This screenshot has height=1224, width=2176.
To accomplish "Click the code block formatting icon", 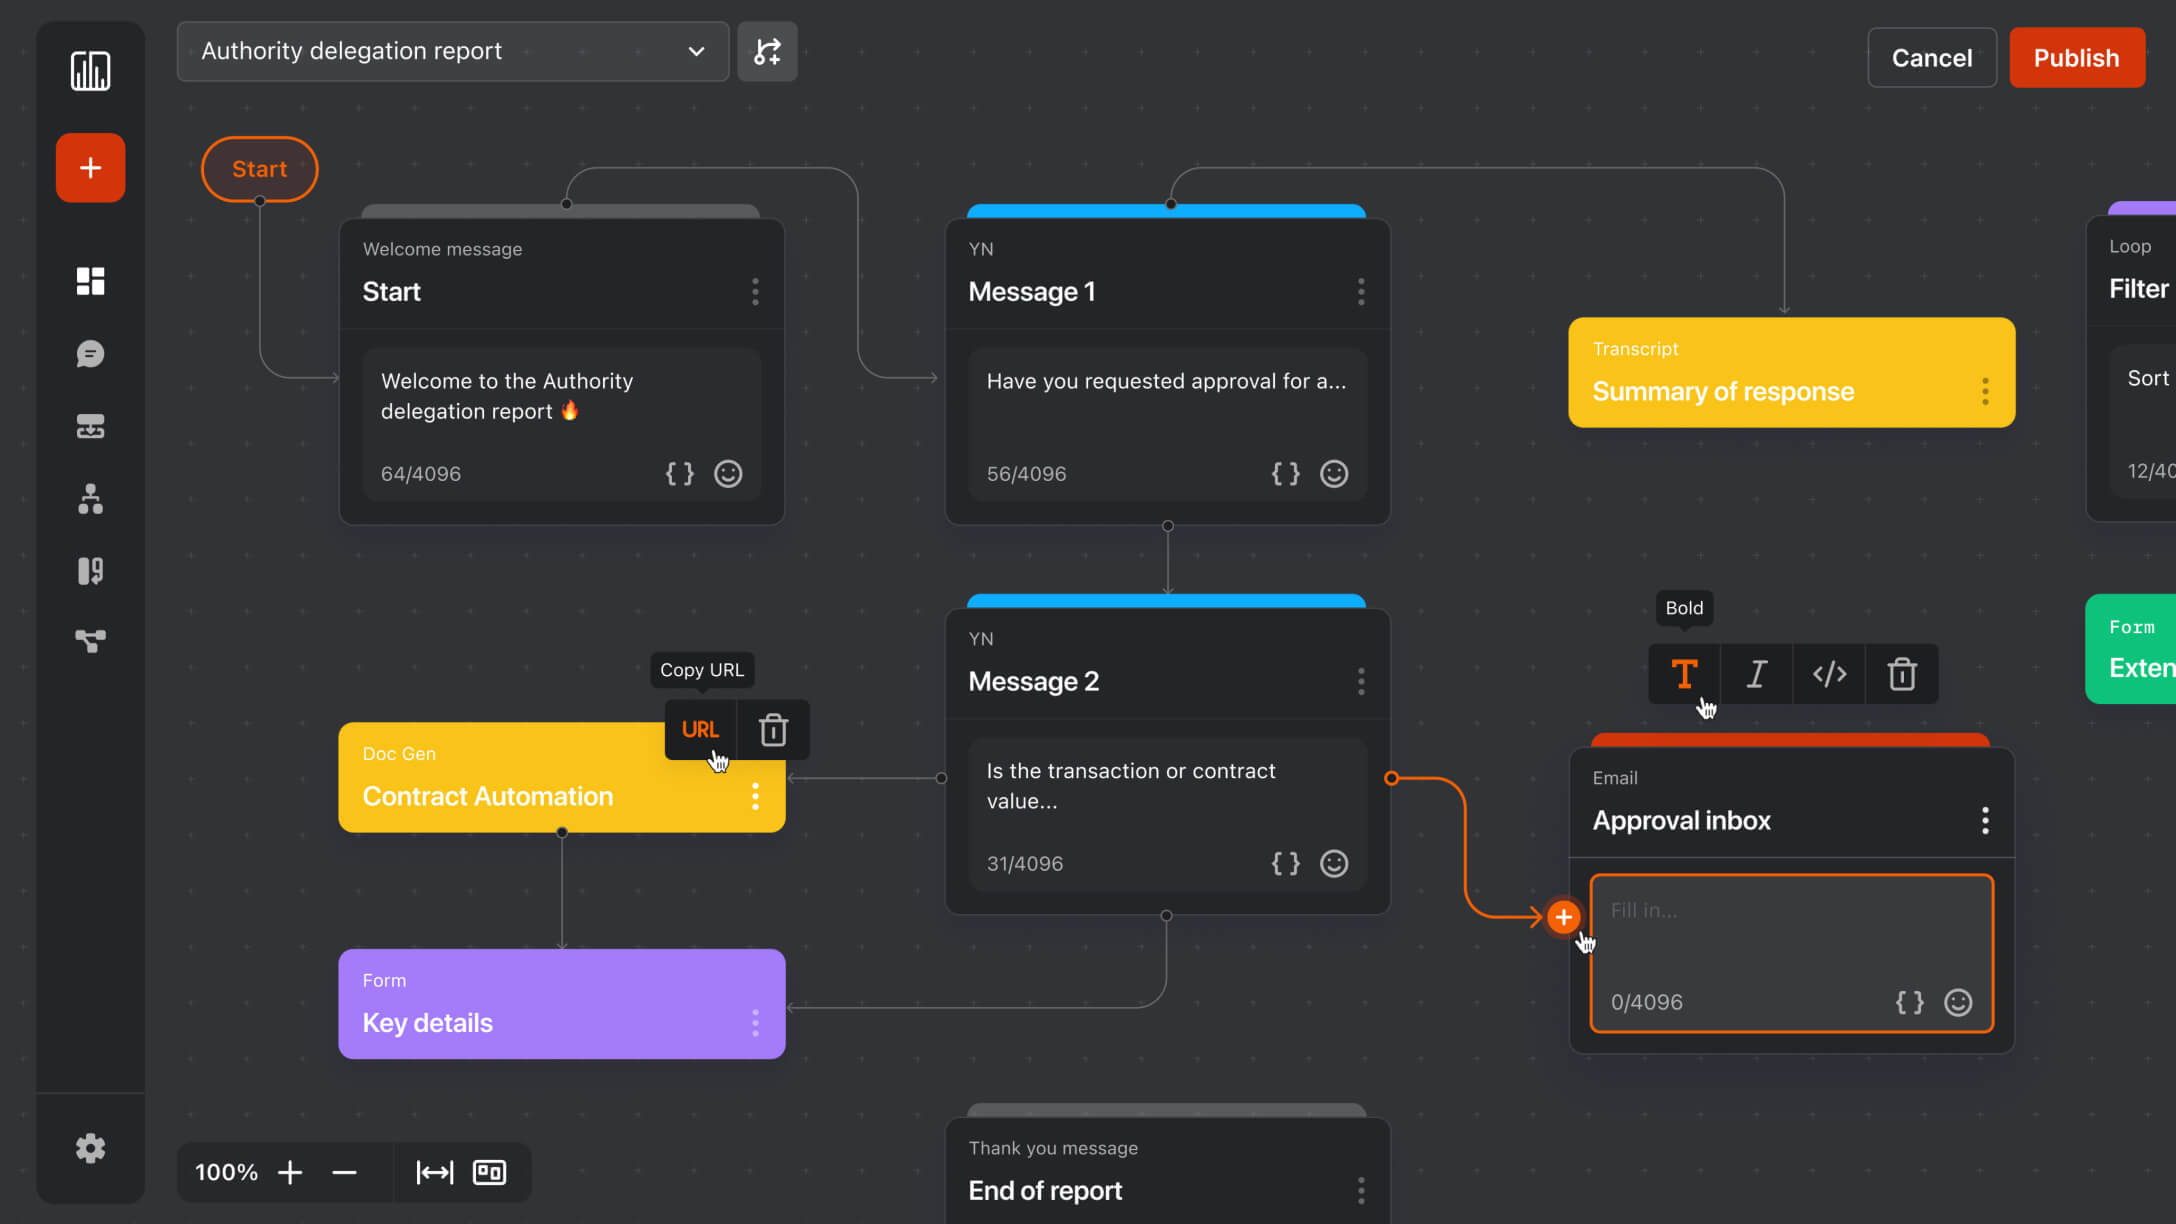I will (1831, 676).
